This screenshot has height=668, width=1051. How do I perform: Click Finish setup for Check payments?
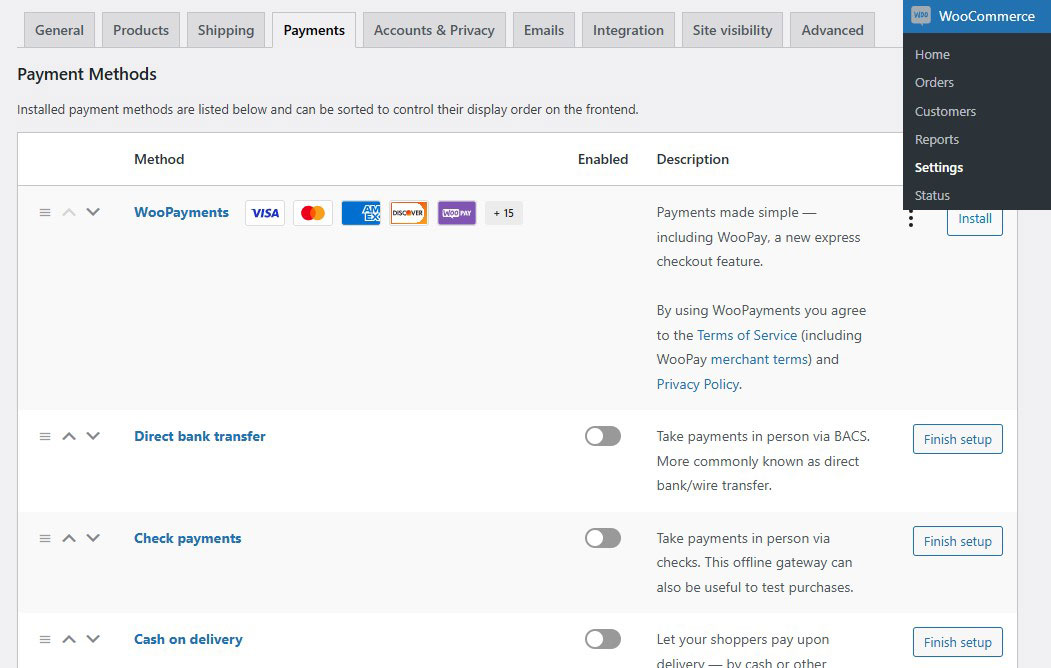point(957,541)
